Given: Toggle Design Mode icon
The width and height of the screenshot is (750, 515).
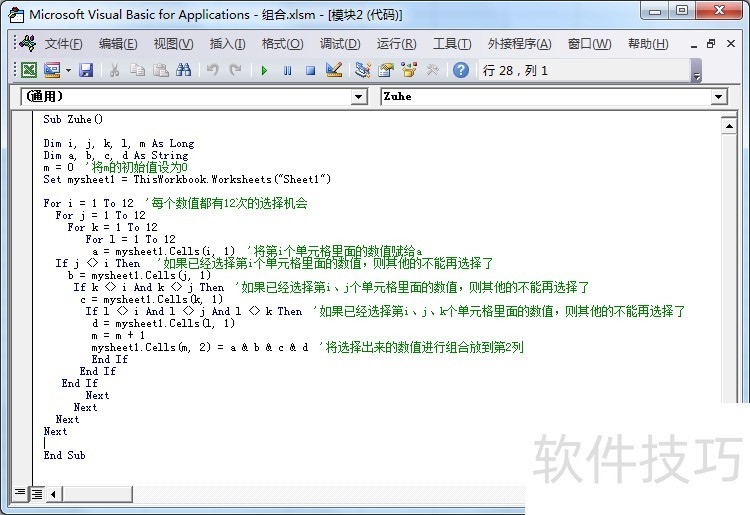Looking at the screenshot, I should coord(333,70).
